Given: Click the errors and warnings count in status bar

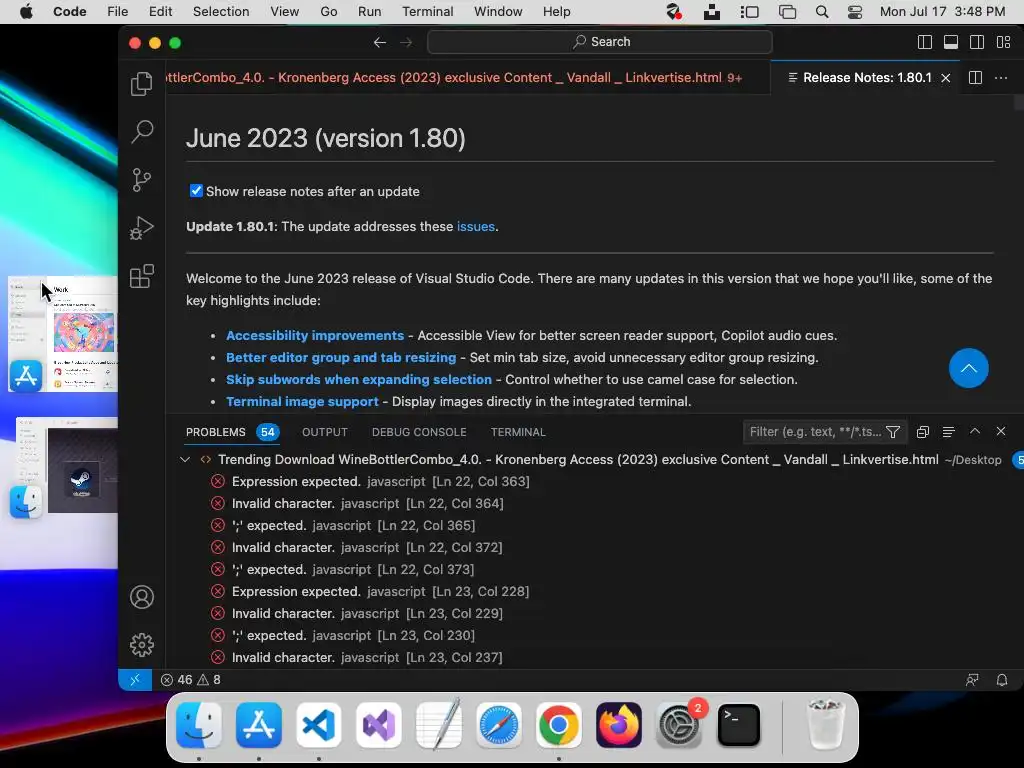Looking at the screenshot, I should click(x=191, y=680).
